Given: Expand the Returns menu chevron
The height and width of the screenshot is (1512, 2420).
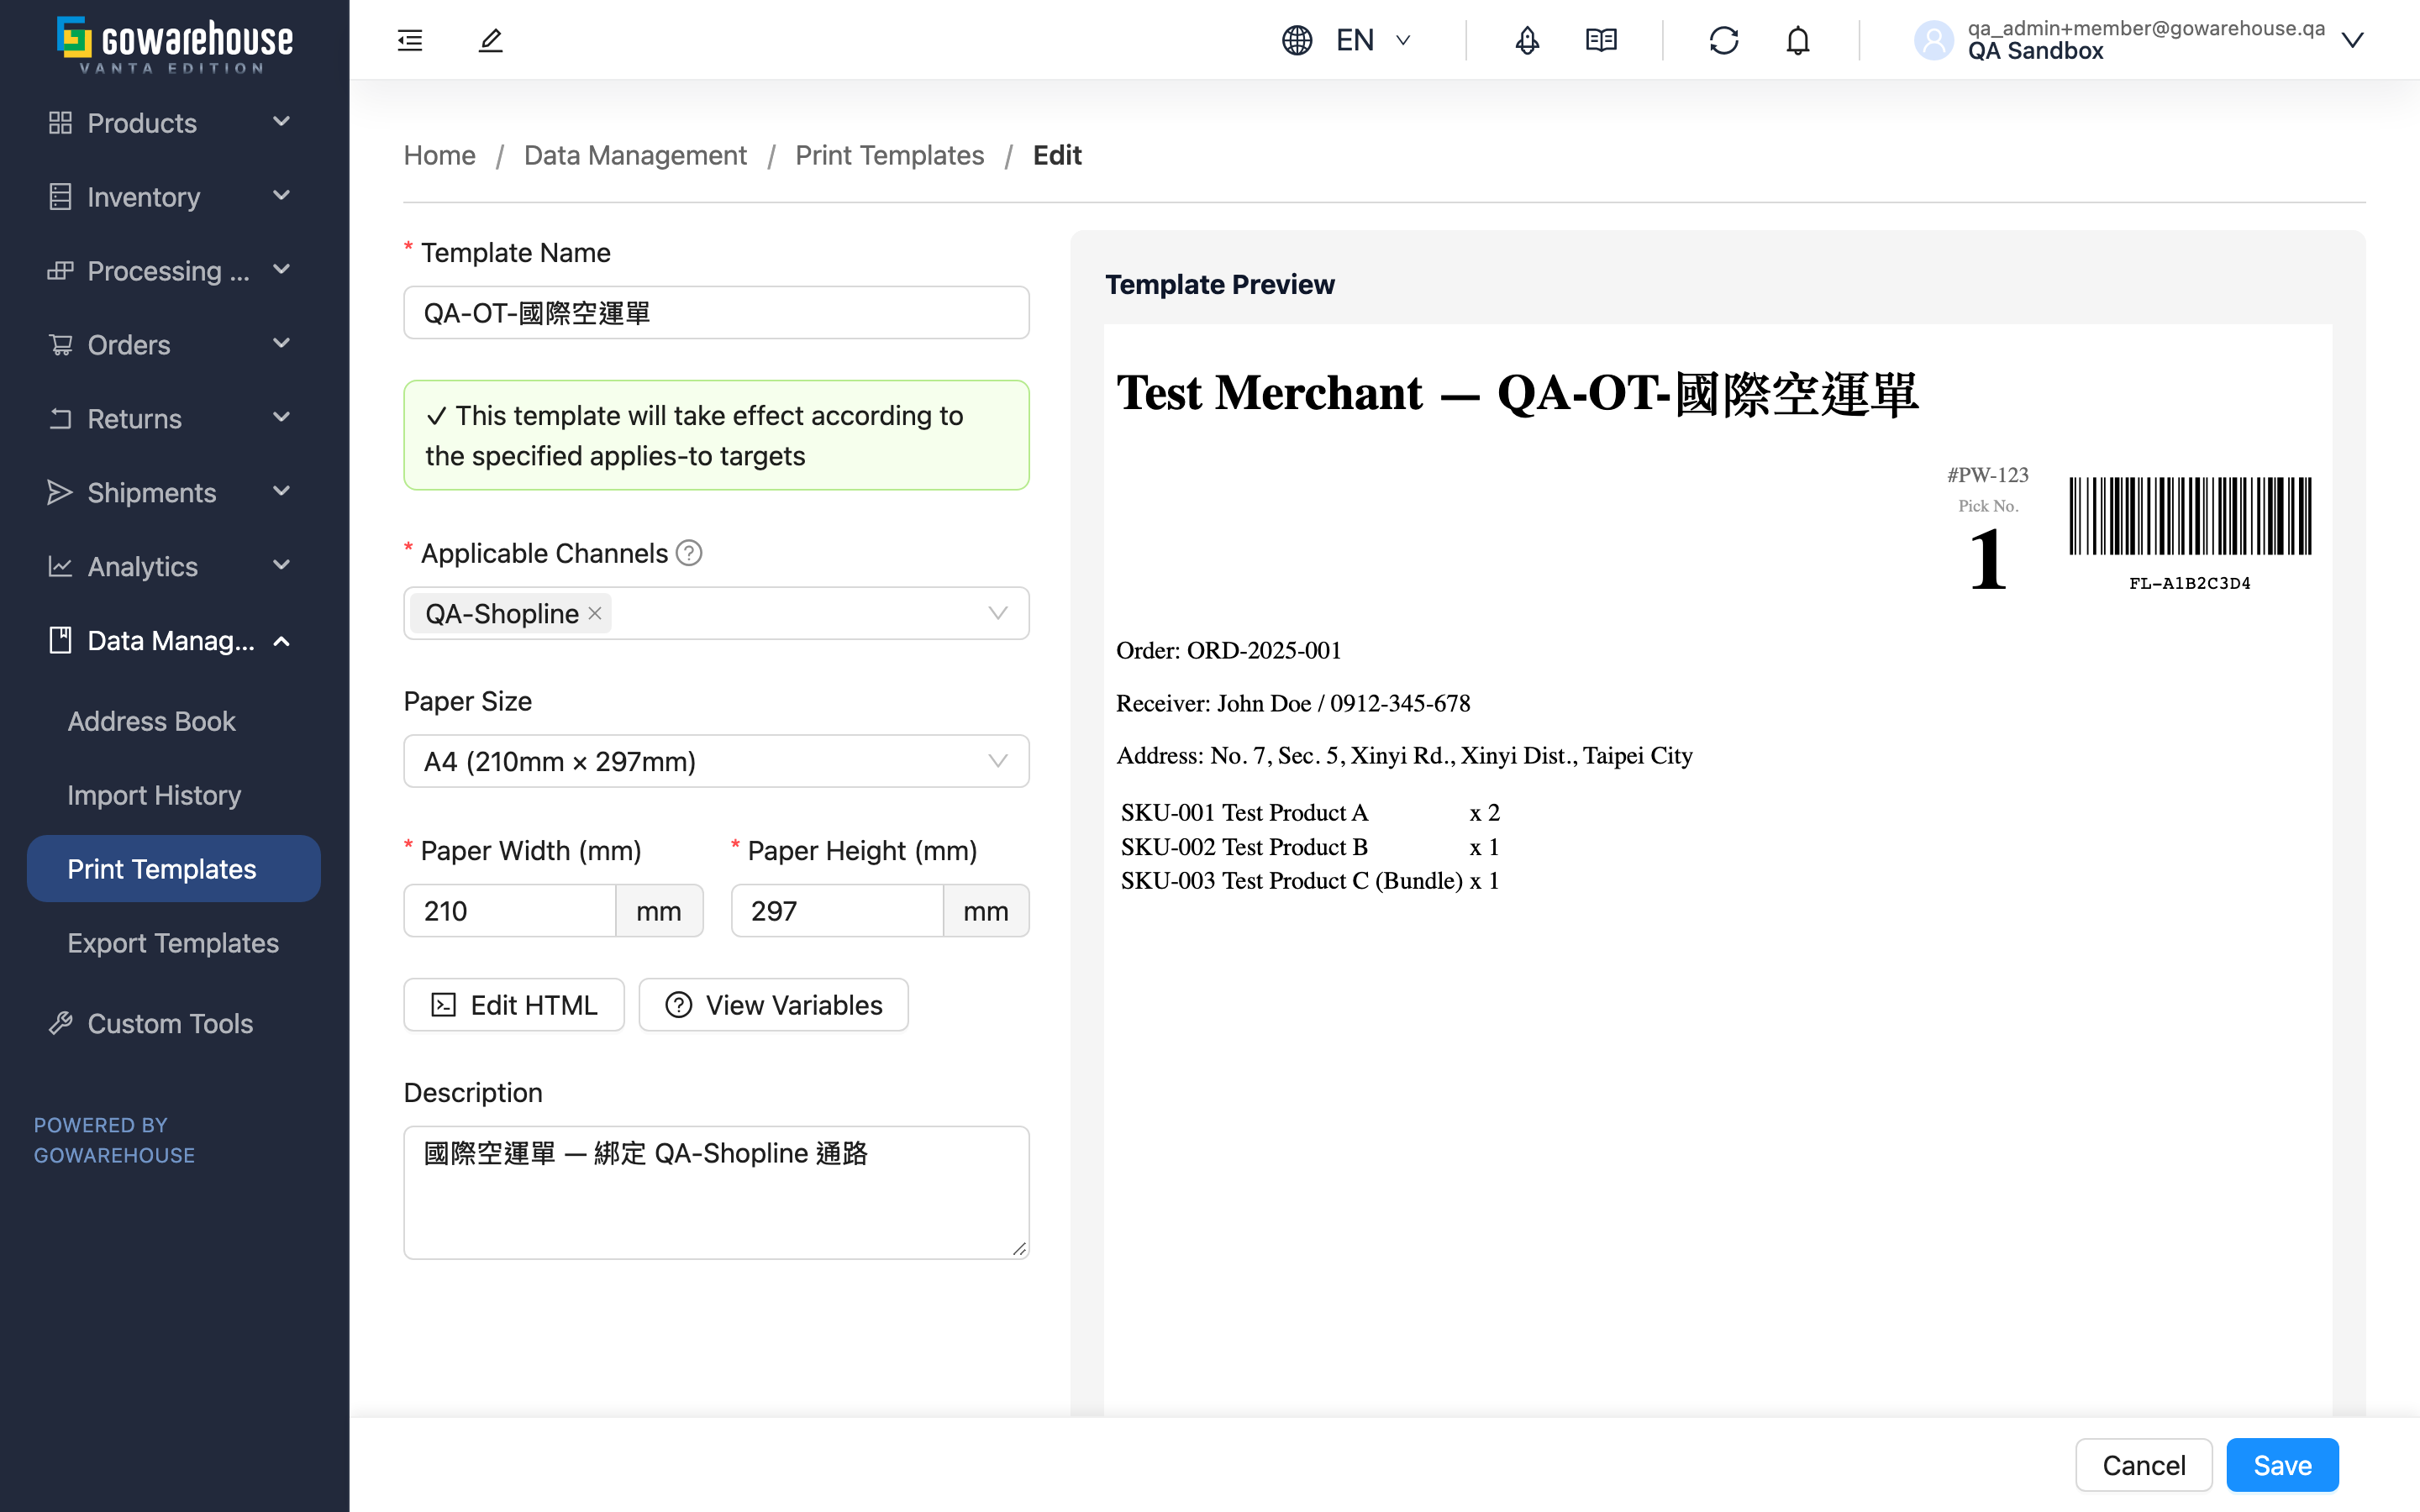Looking at the screenshot, I should click(282, 417).
